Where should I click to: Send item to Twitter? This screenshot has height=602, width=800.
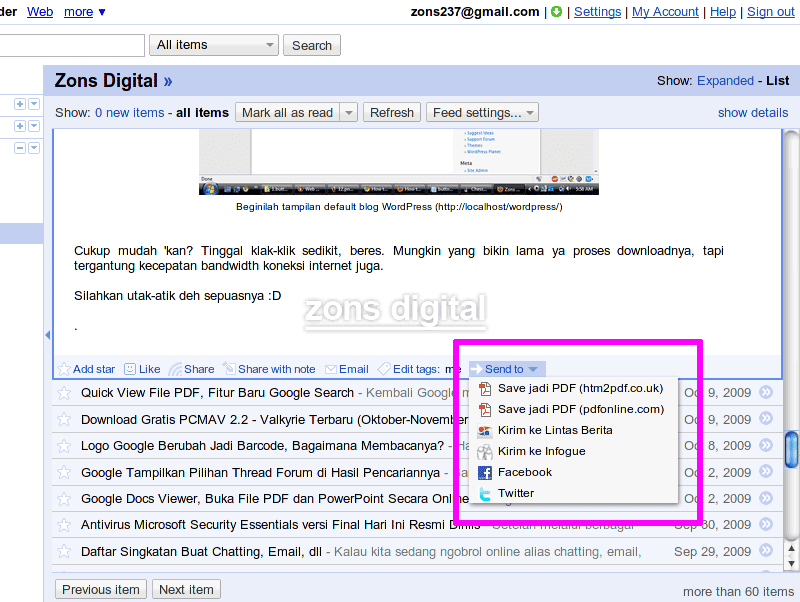(x=573, y=493)
